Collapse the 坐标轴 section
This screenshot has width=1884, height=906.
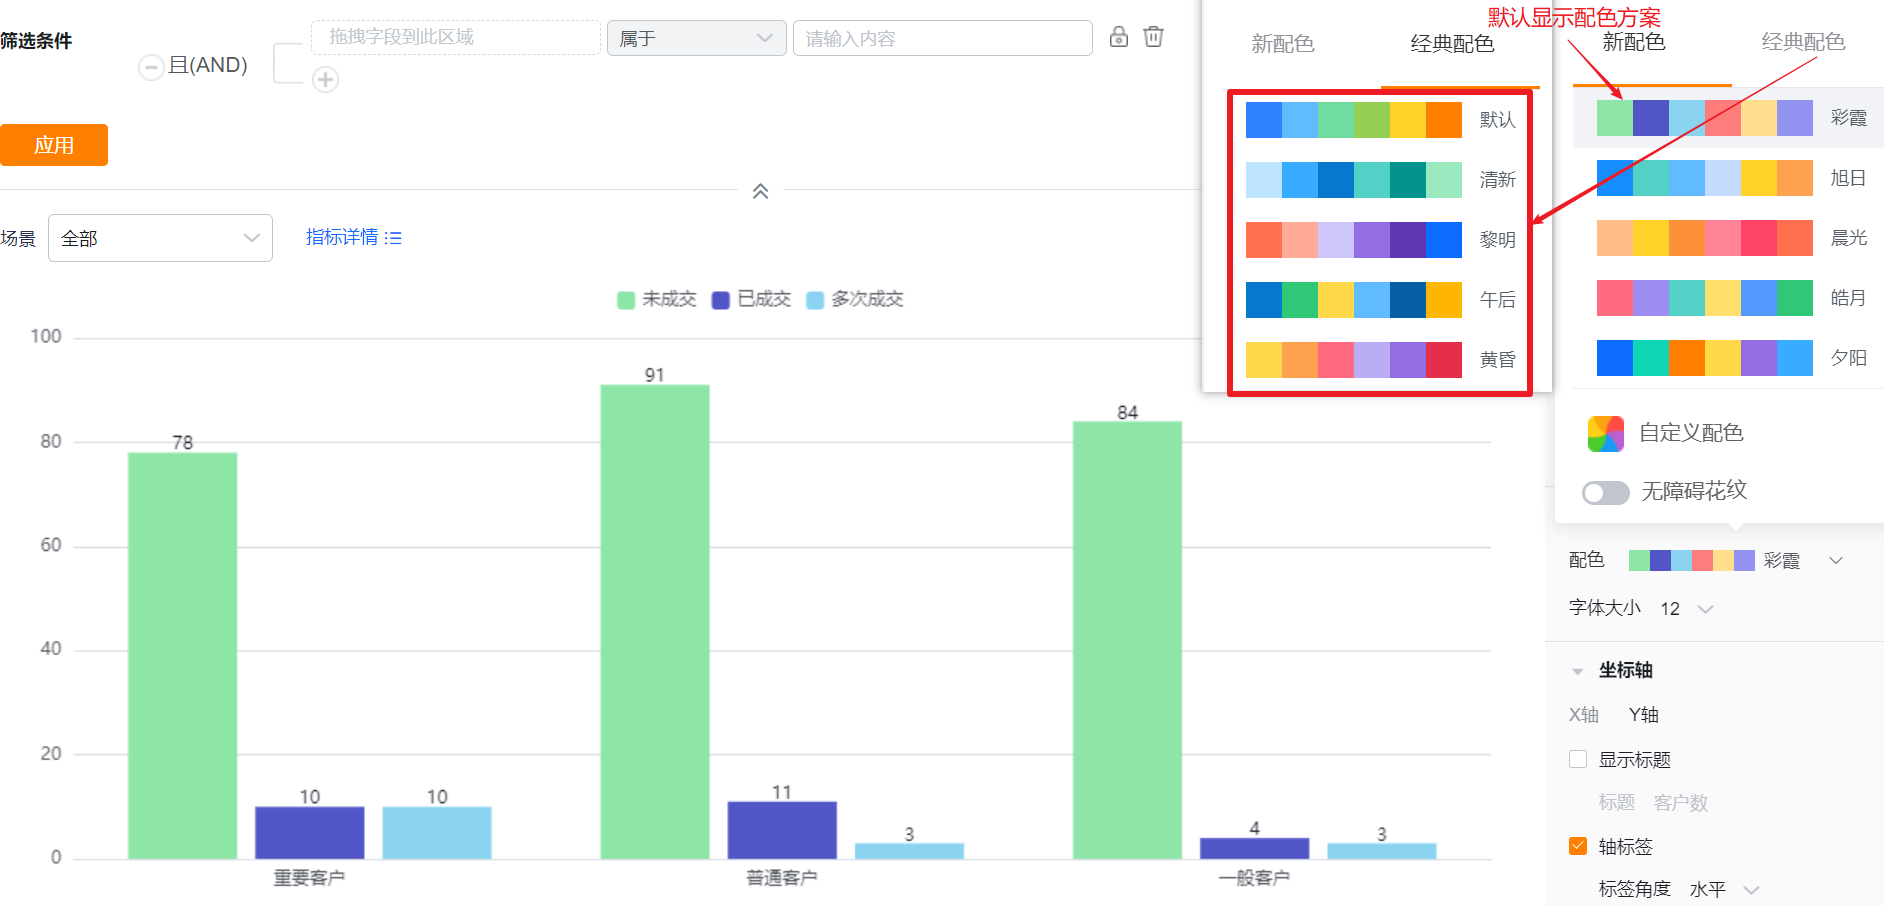(1577, 671)
